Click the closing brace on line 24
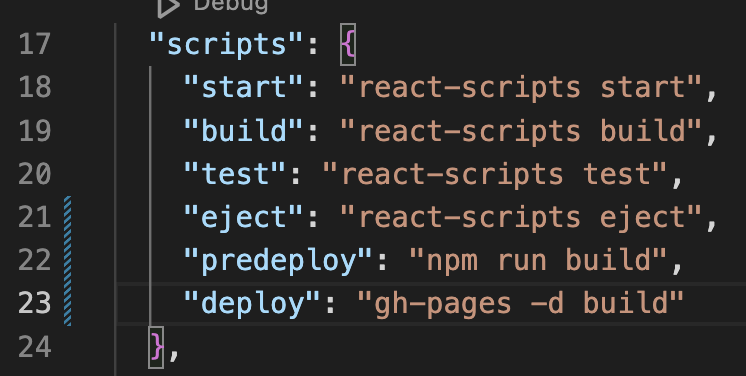 pyautogui.click(x=157, y=347)
